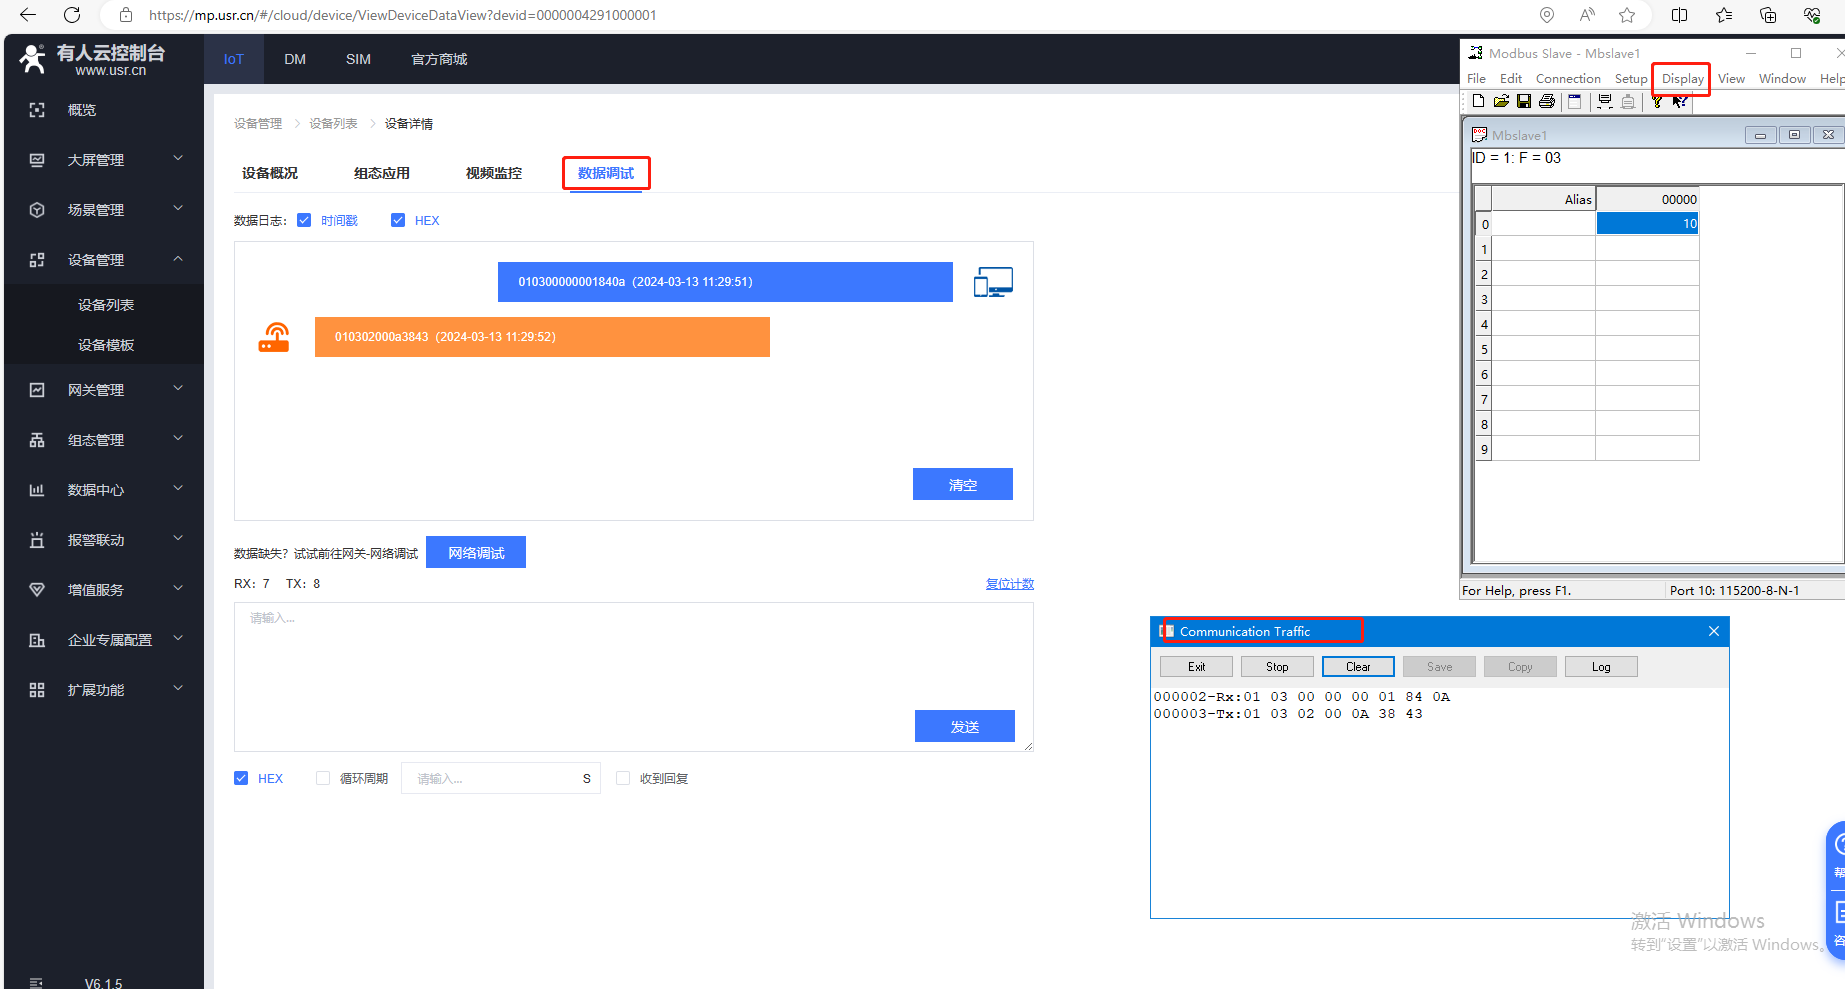Click the 发送 send button
1845x989 pixels.
click(x=965, y=726)
